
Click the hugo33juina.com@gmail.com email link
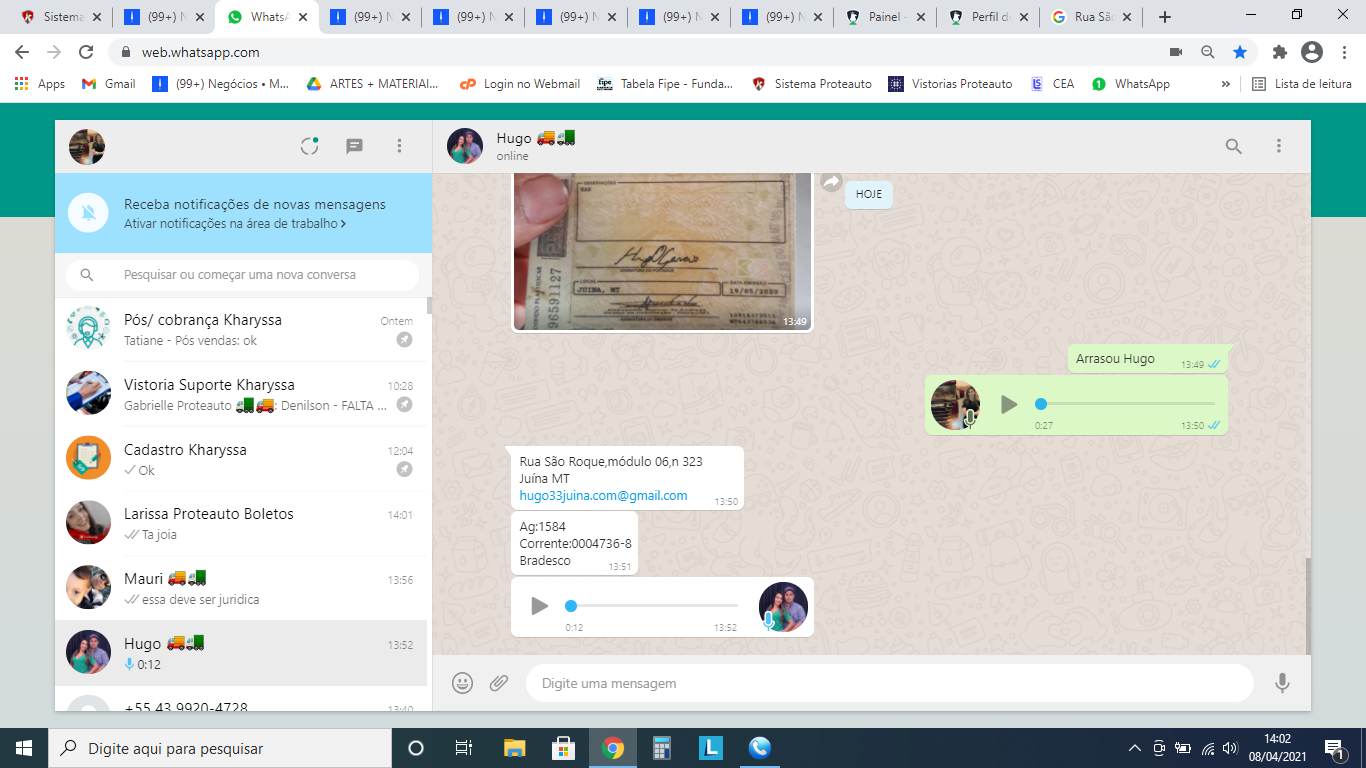[603, 496]
